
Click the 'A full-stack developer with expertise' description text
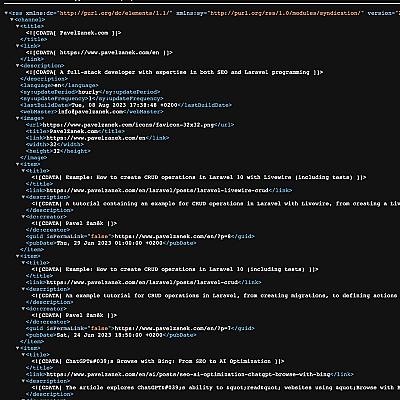[174, 72]
